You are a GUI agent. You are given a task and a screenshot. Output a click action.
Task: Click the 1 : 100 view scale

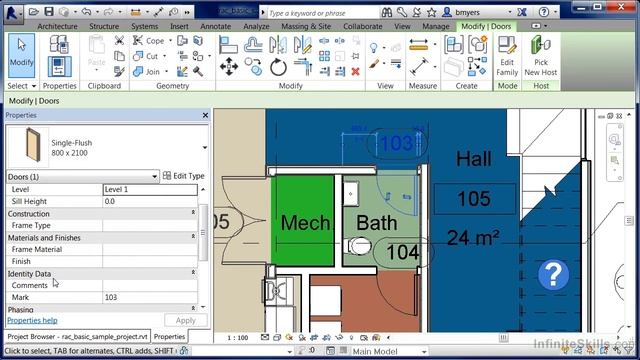pyautogui.click(x=238, y=338)
